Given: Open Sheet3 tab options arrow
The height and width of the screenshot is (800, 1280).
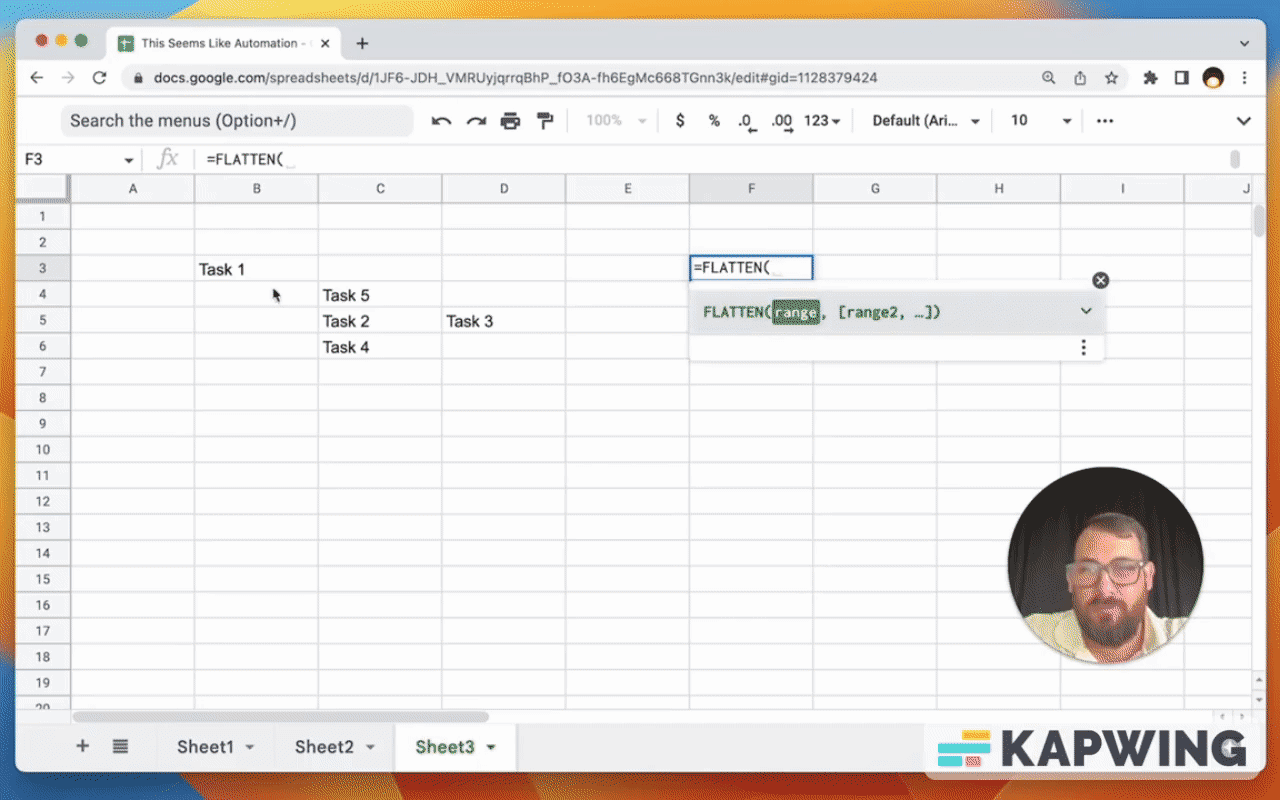Looking at the screenshot, I should pyautogui.click(x=491, y=747).
